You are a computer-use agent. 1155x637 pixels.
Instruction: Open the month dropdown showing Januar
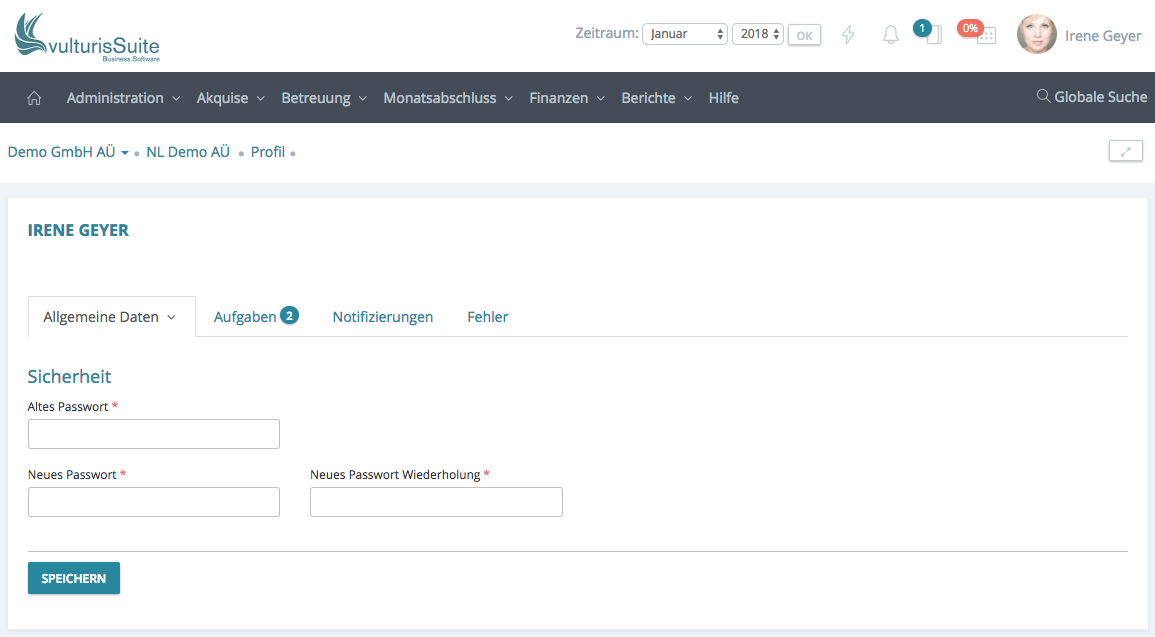(x=685, y=34)
